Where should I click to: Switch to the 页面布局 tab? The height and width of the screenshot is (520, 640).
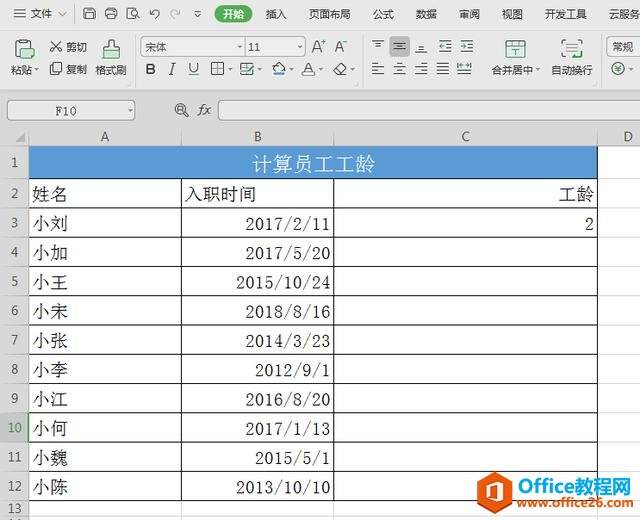[x=330, y=14]
